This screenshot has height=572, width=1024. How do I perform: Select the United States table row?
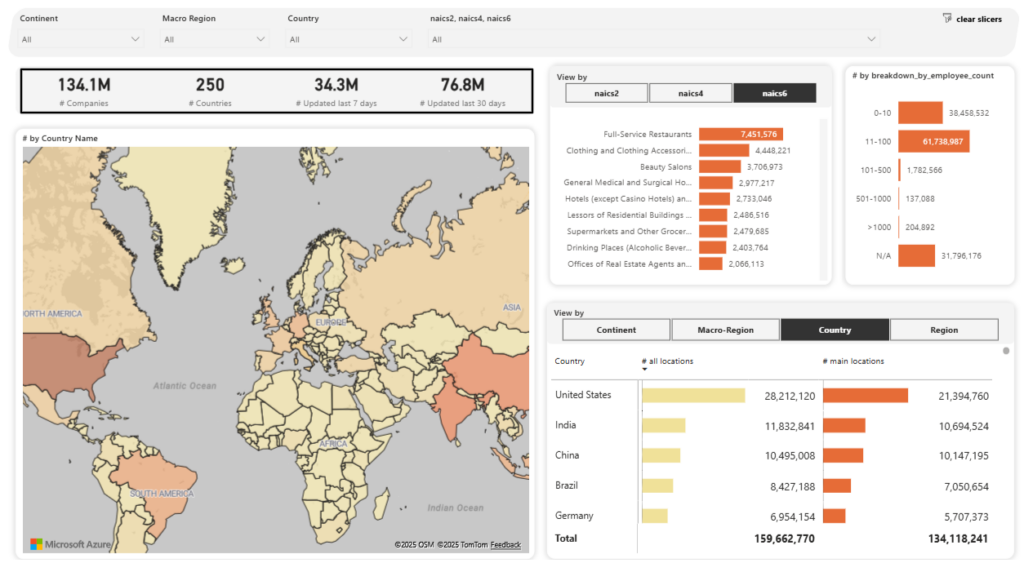[x=583, y=395]
